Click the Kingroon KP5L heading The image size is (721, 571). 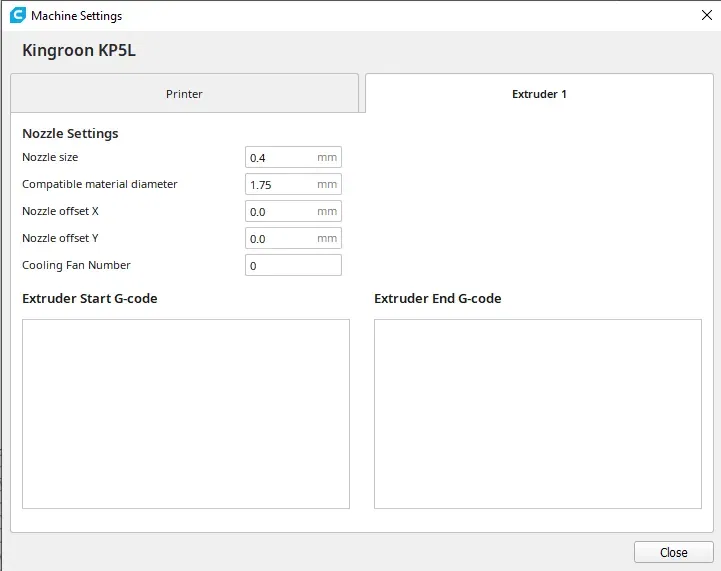(x=79, y=50)
